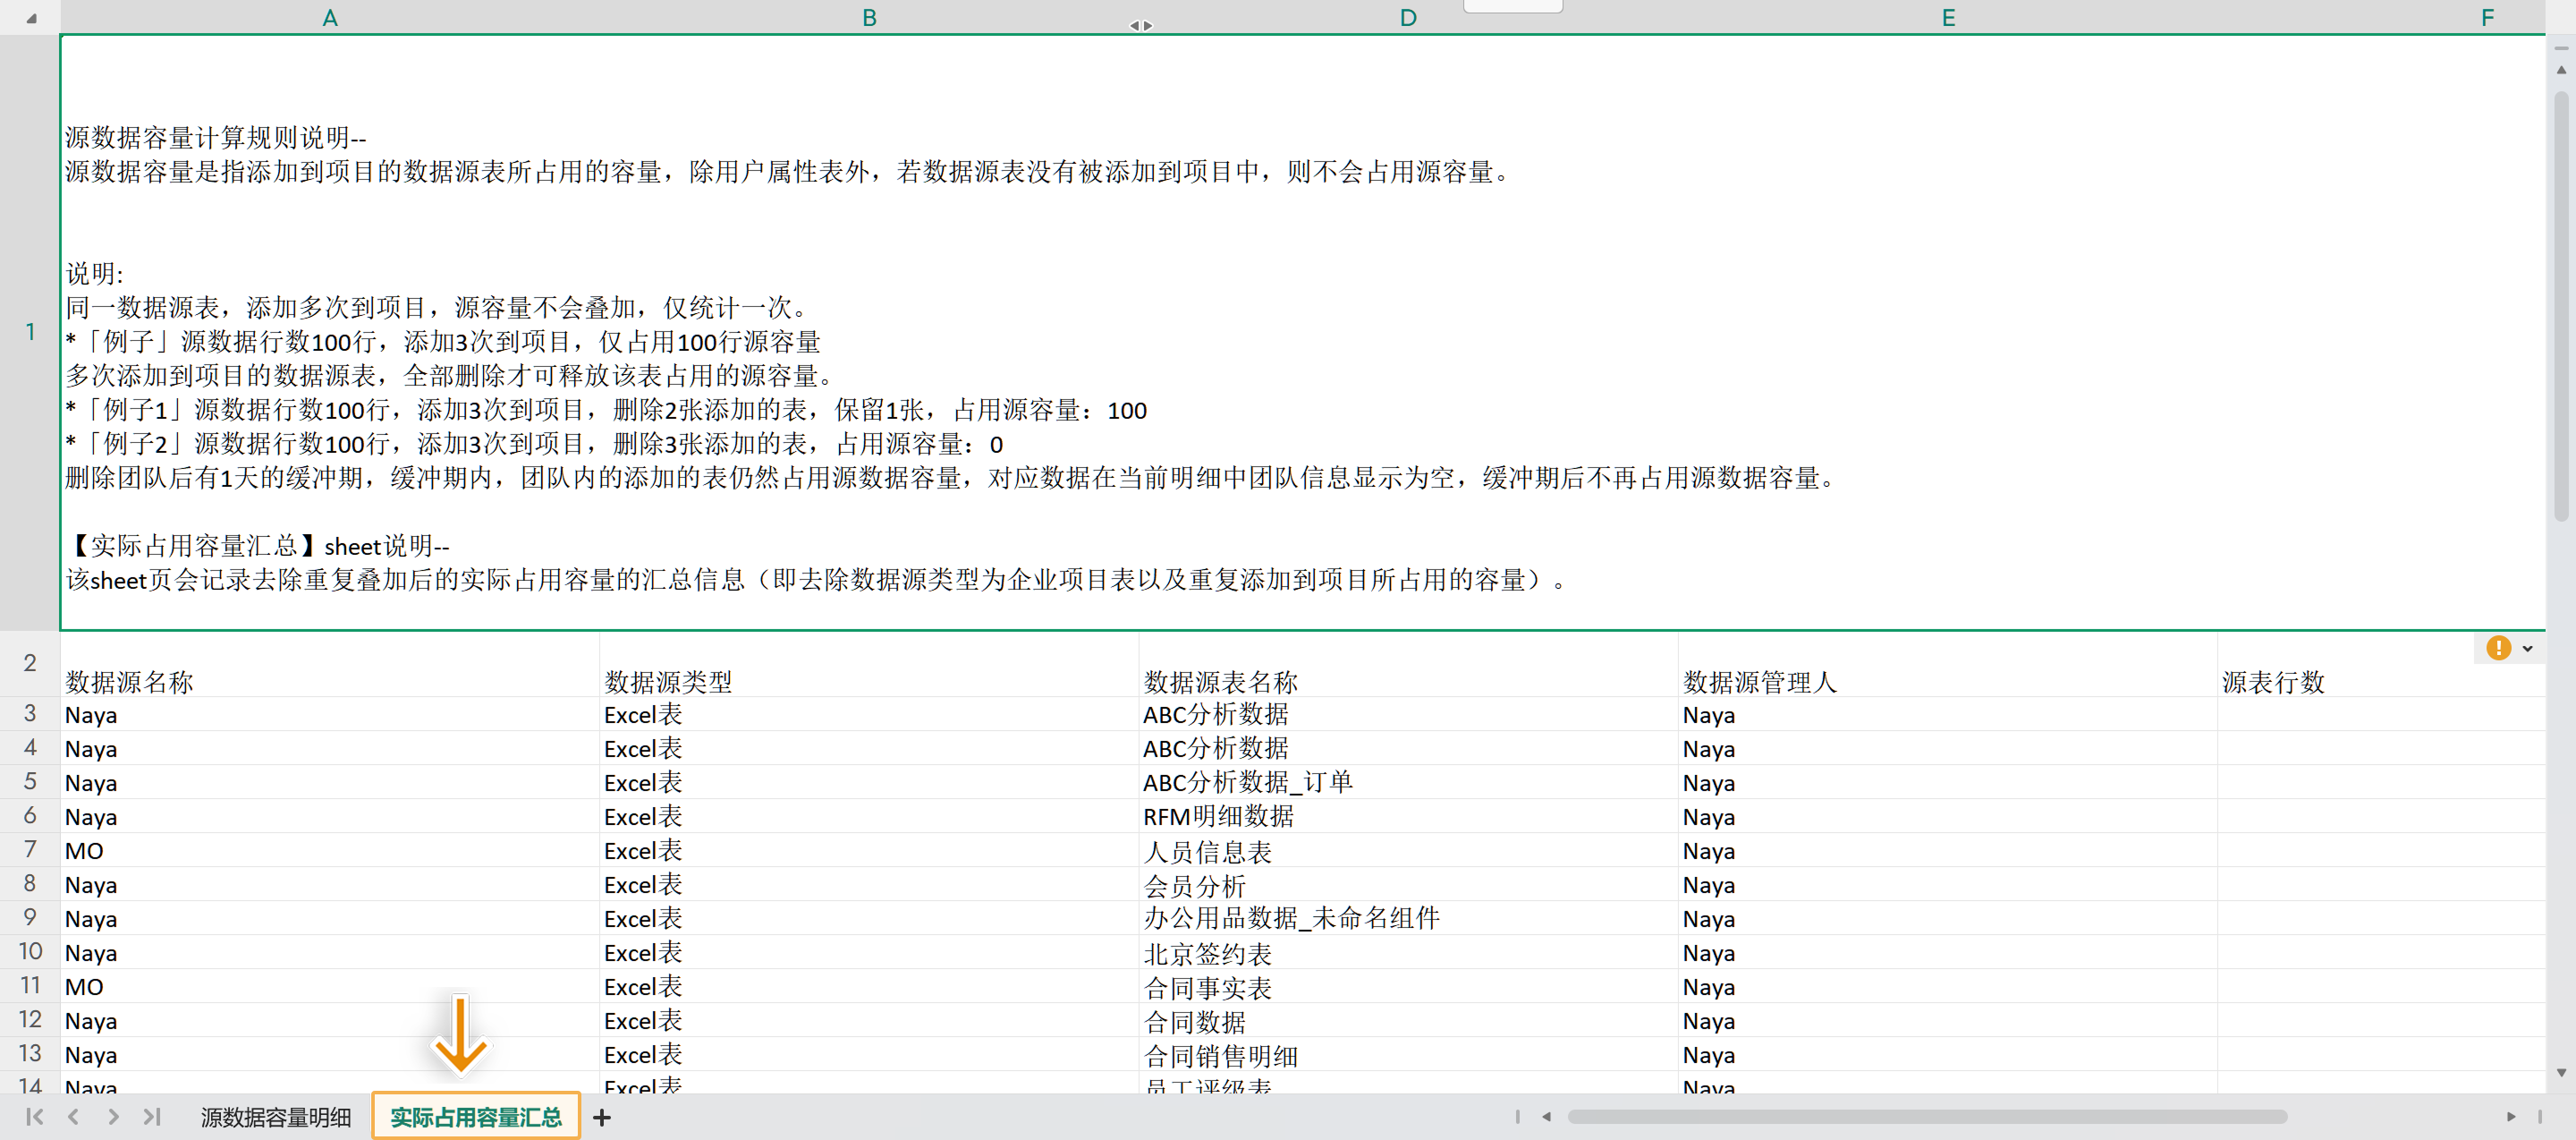Click horizontal scrollbar right arrow
Screen dimensions: 2576x1140
click(2510, 1117)
